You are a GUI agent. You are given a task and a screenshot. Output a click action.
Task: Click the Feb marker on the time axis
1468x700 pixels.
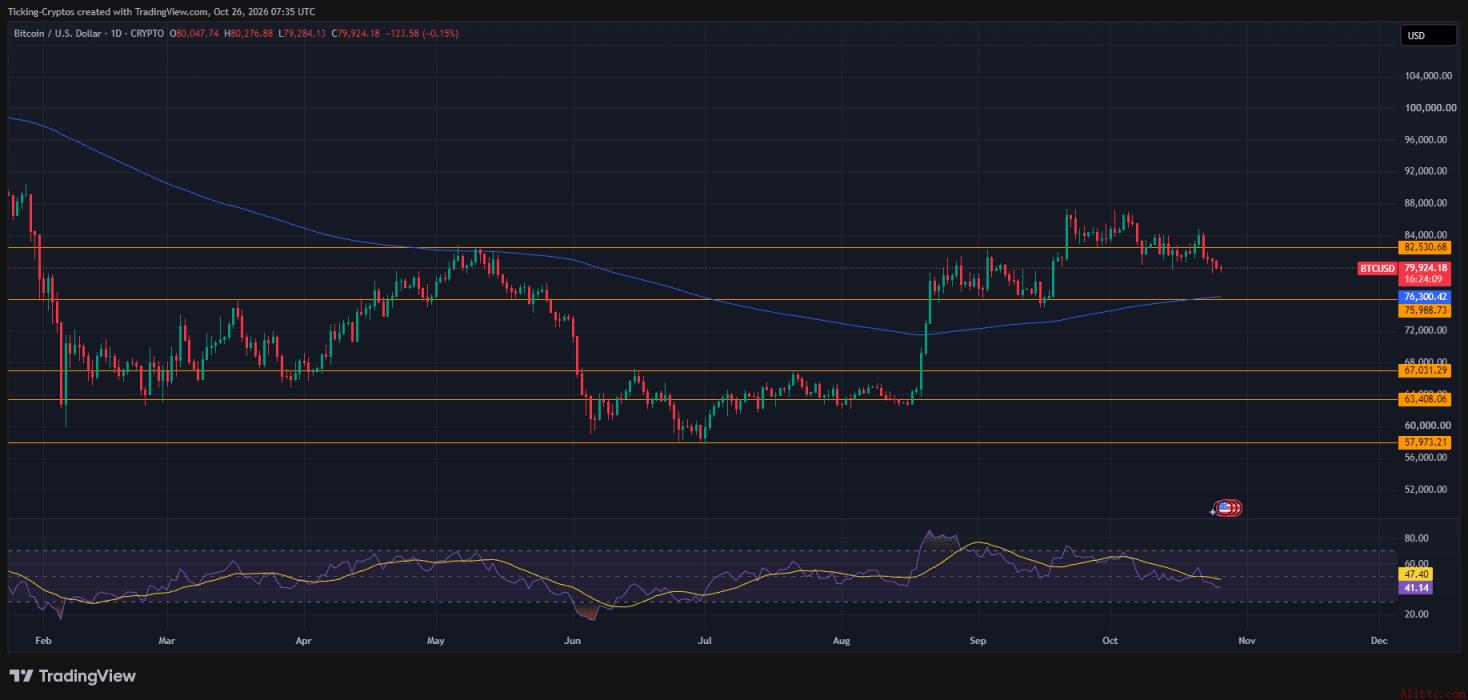[x=42, y=639]
